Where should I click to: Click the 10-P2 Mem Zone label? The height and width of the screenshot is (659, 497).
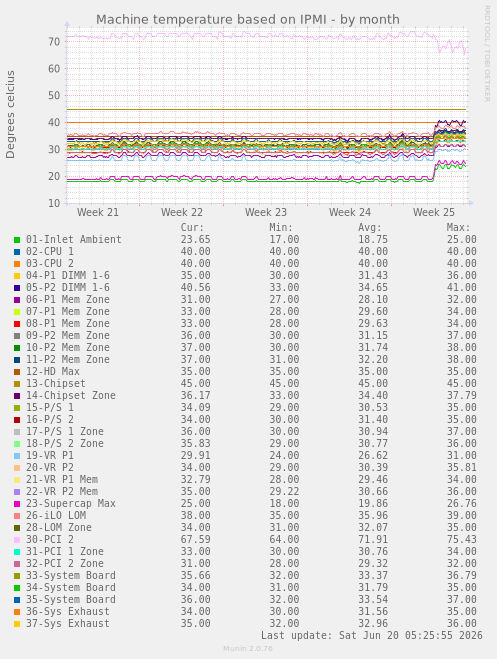pos(68,347)
